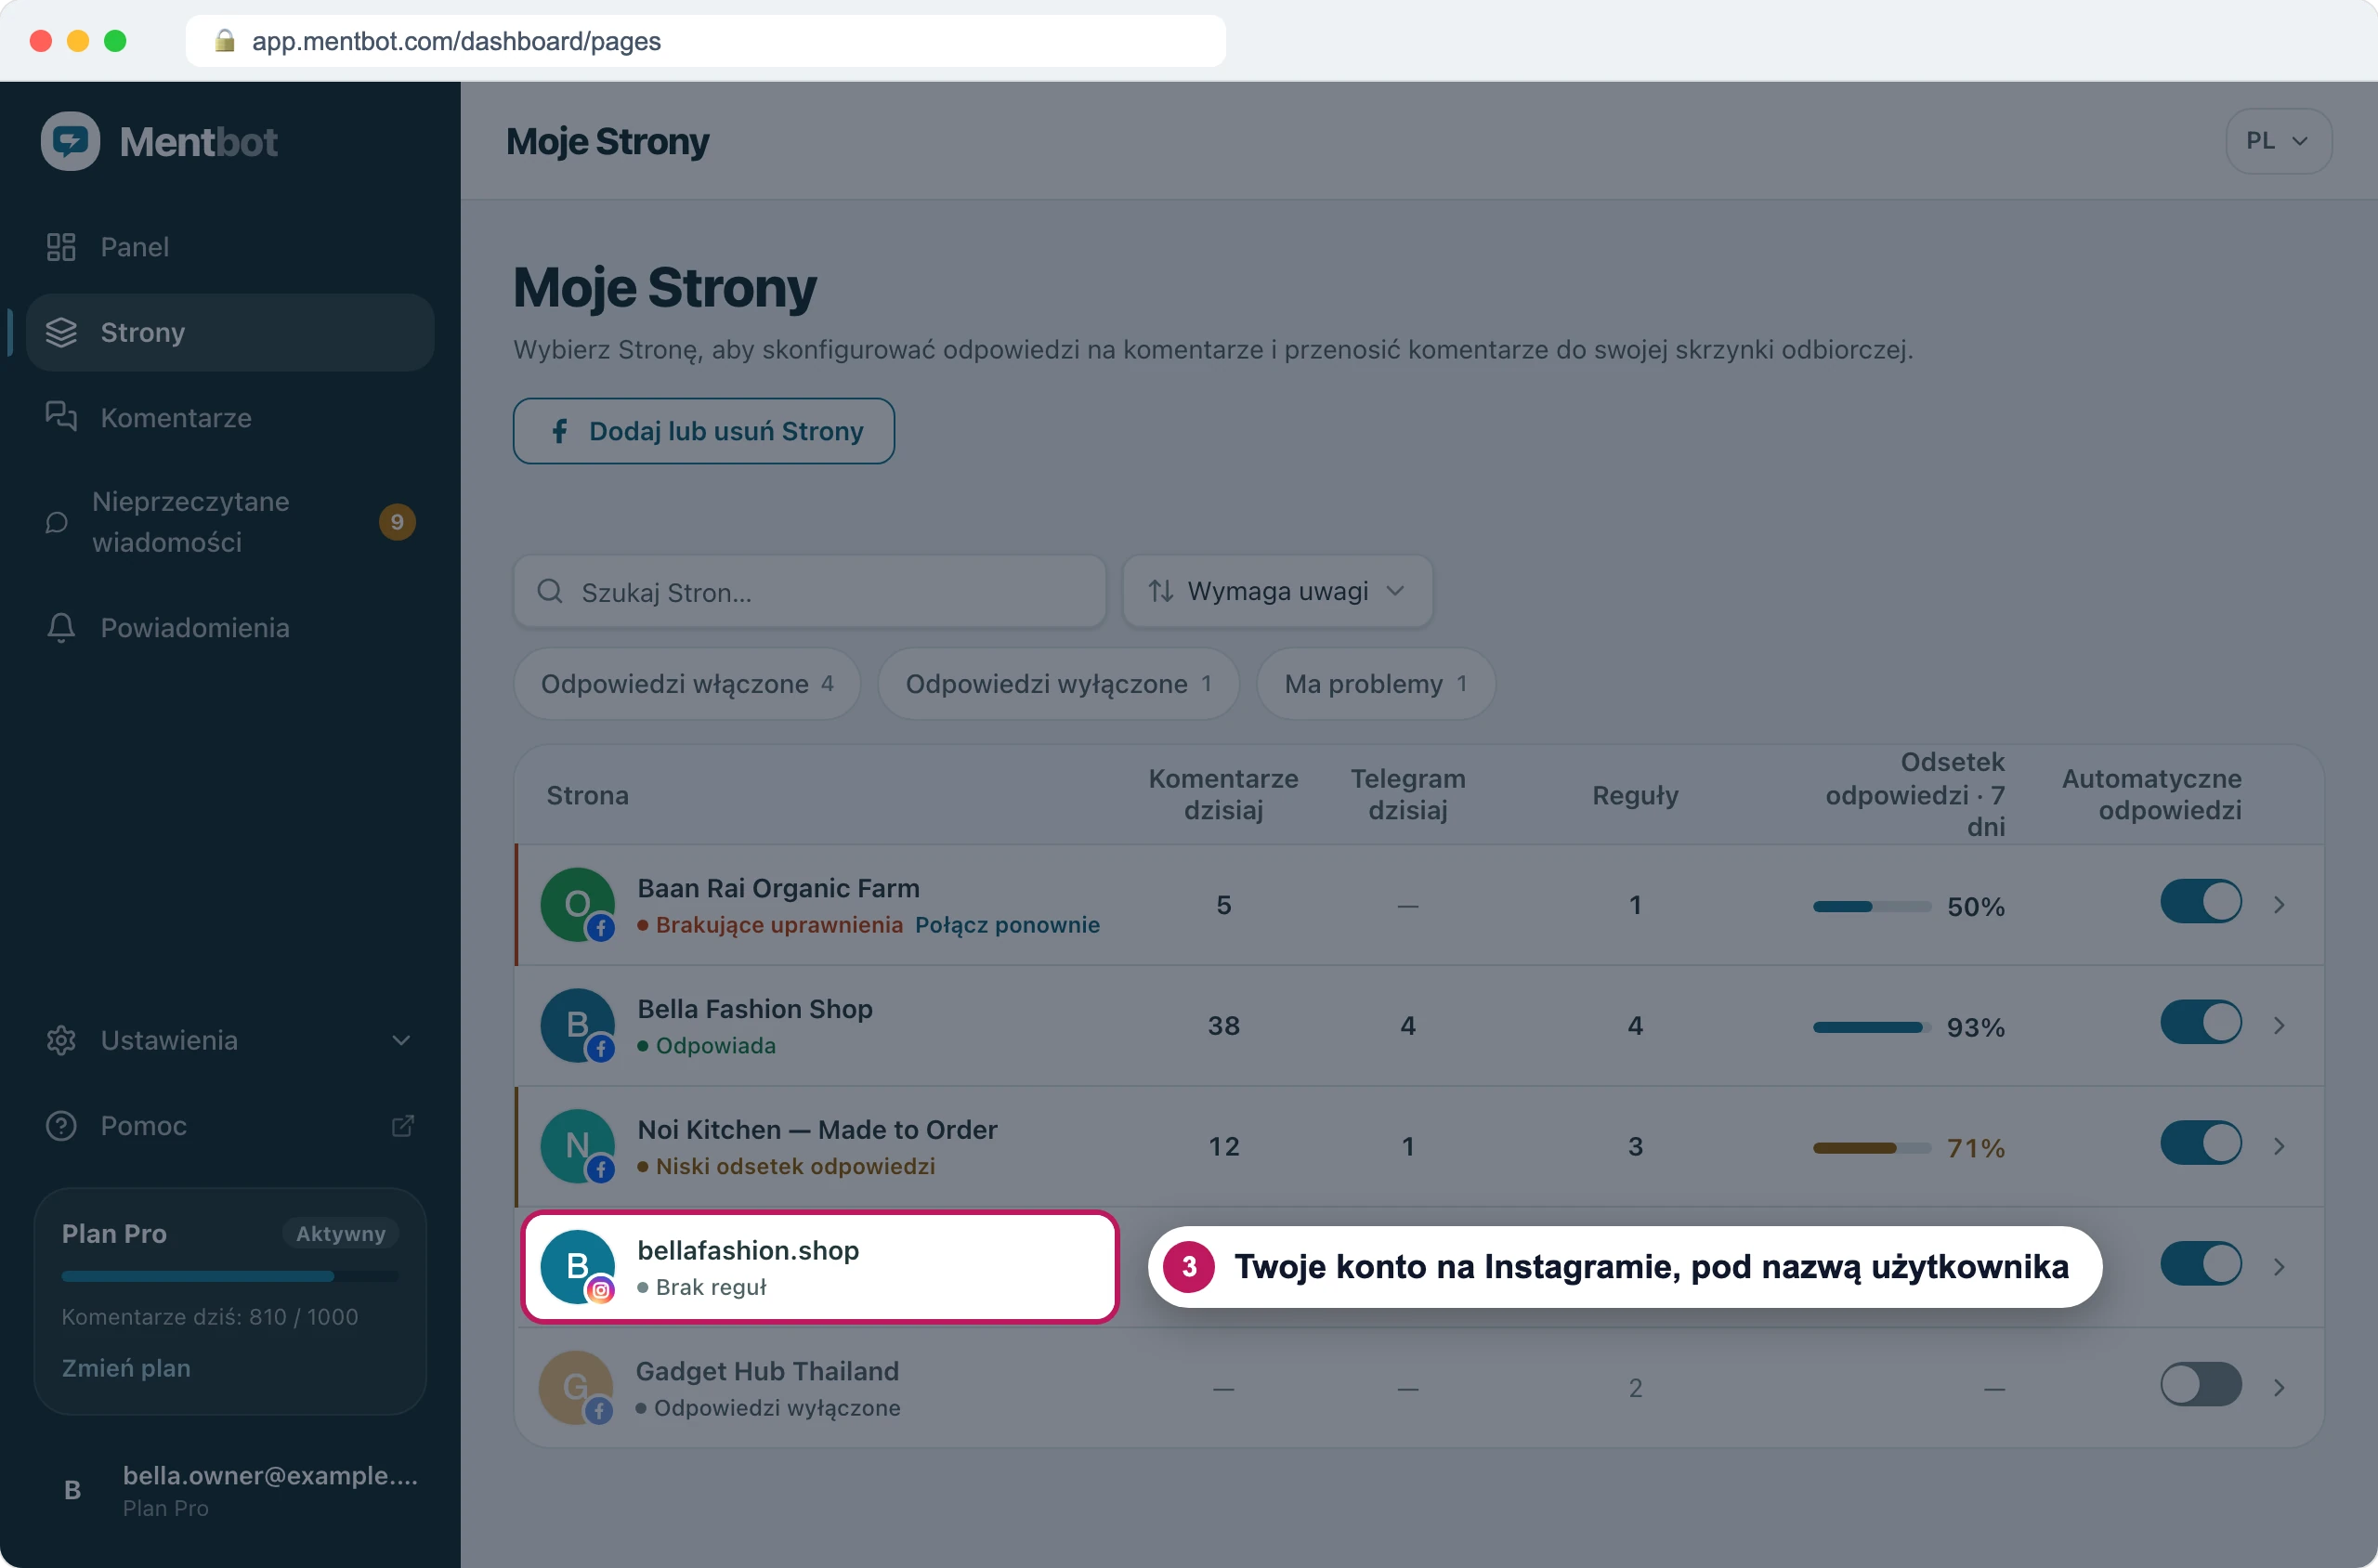Click Baan Rai Organic Farm avatar
Screen dimensions: 2378x1568
577,904
